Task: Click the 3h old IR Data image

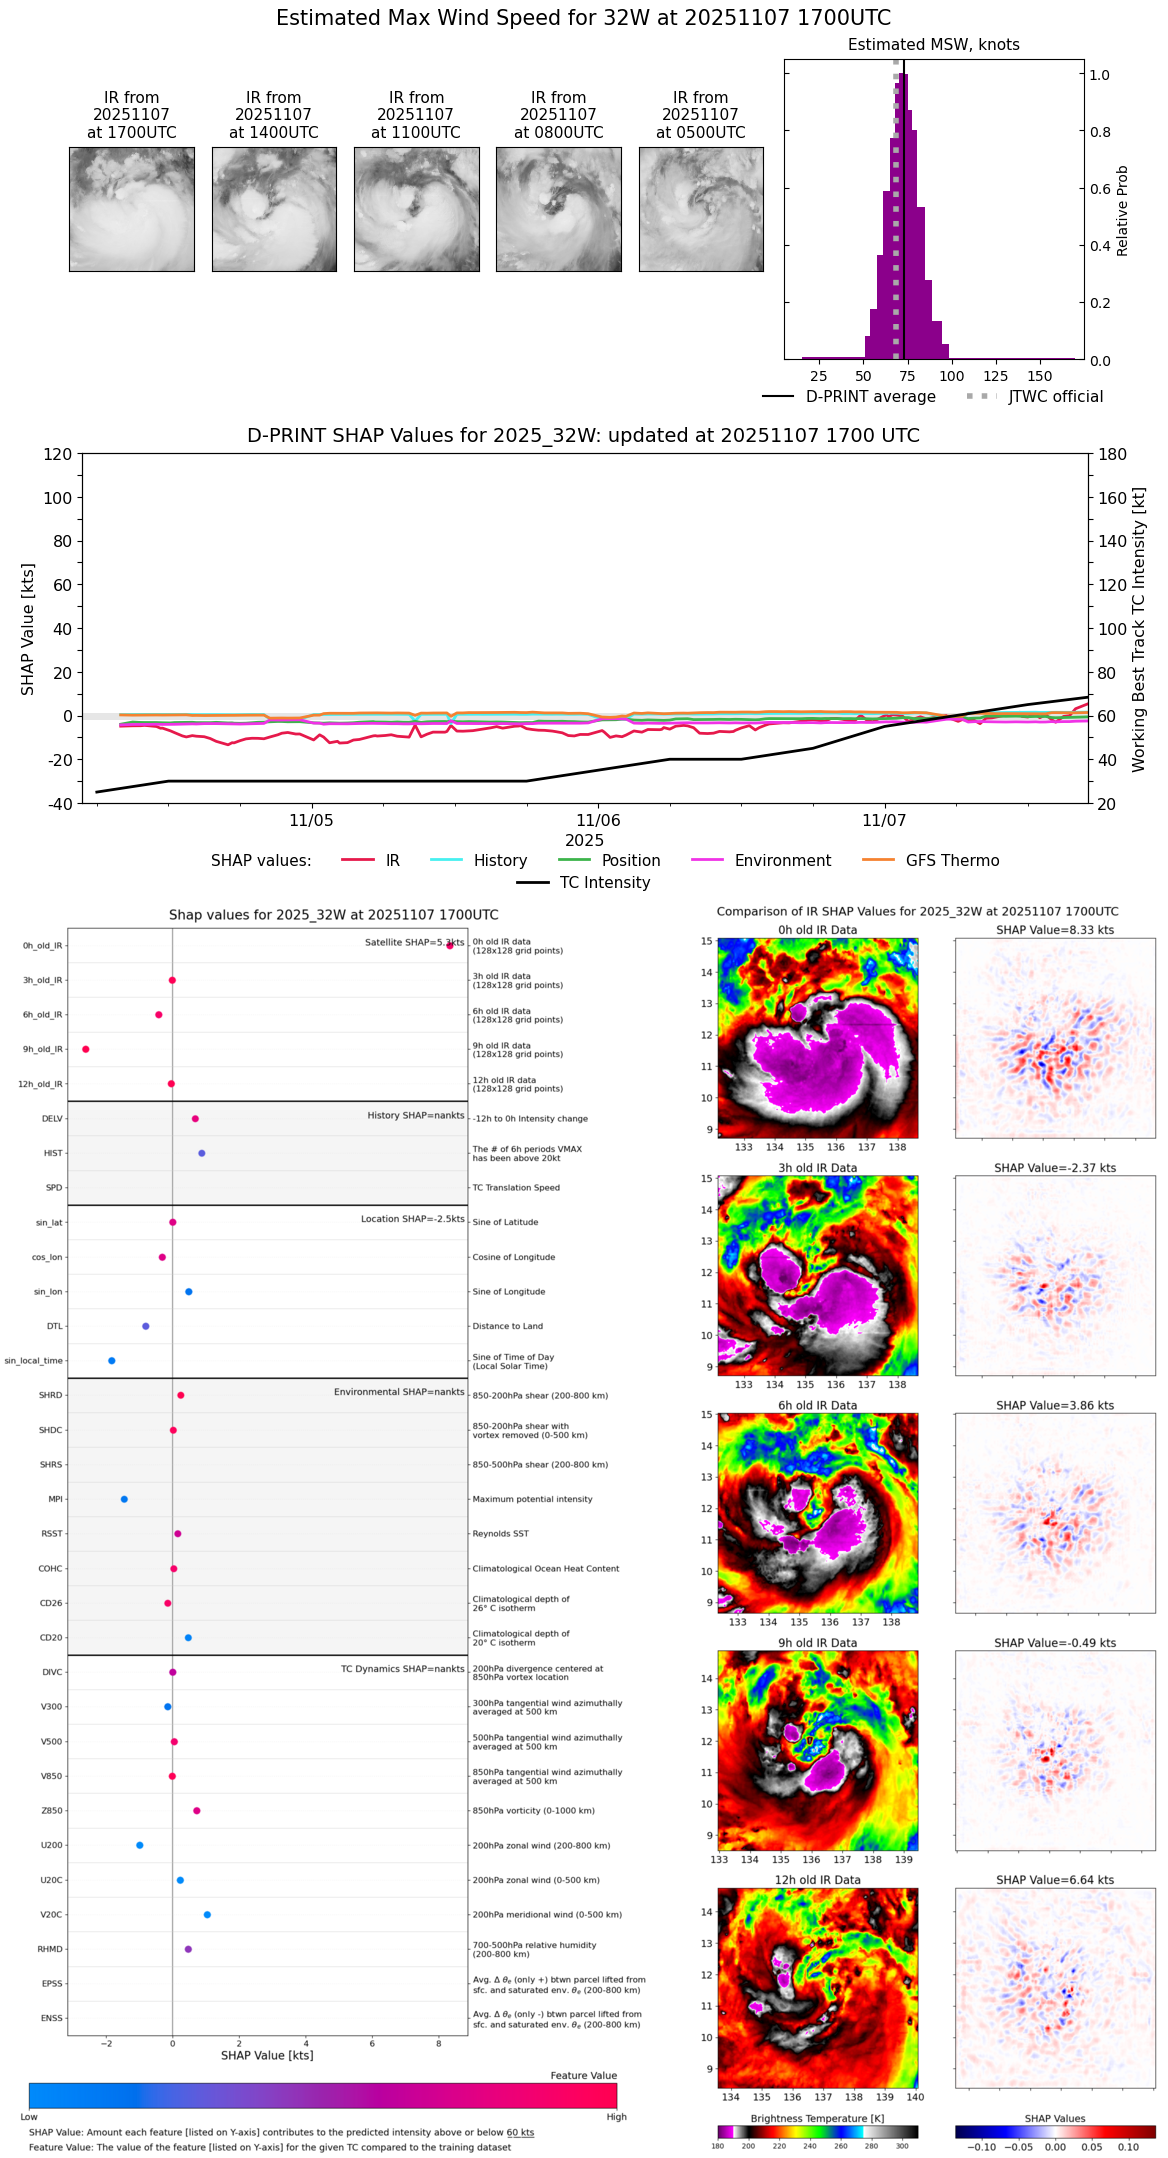Action: pos(818,1275)
